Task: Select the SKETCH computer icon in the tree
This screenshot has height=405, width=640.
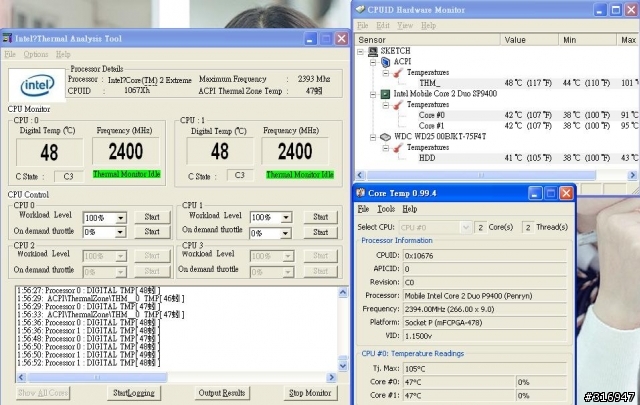Action: [x=373, y=51]
